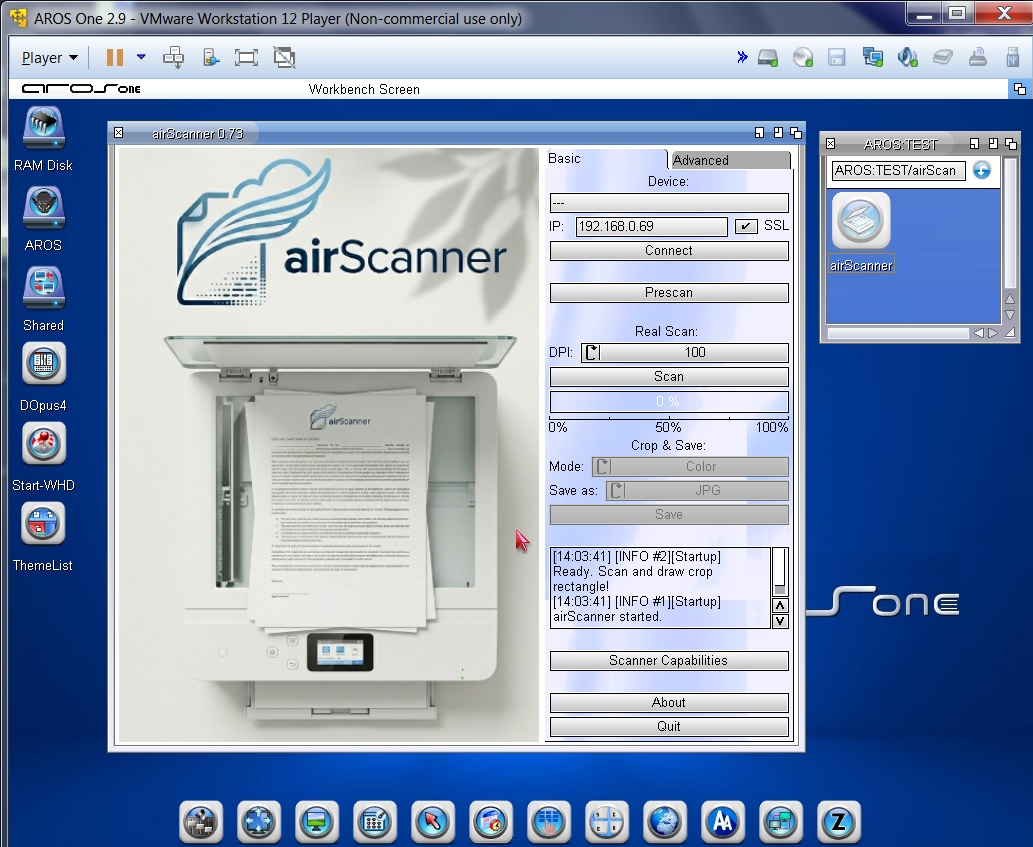The width and height of the screenshot is (1033, 847).
Task: Click the Prescan button
Action: point(669,293)
